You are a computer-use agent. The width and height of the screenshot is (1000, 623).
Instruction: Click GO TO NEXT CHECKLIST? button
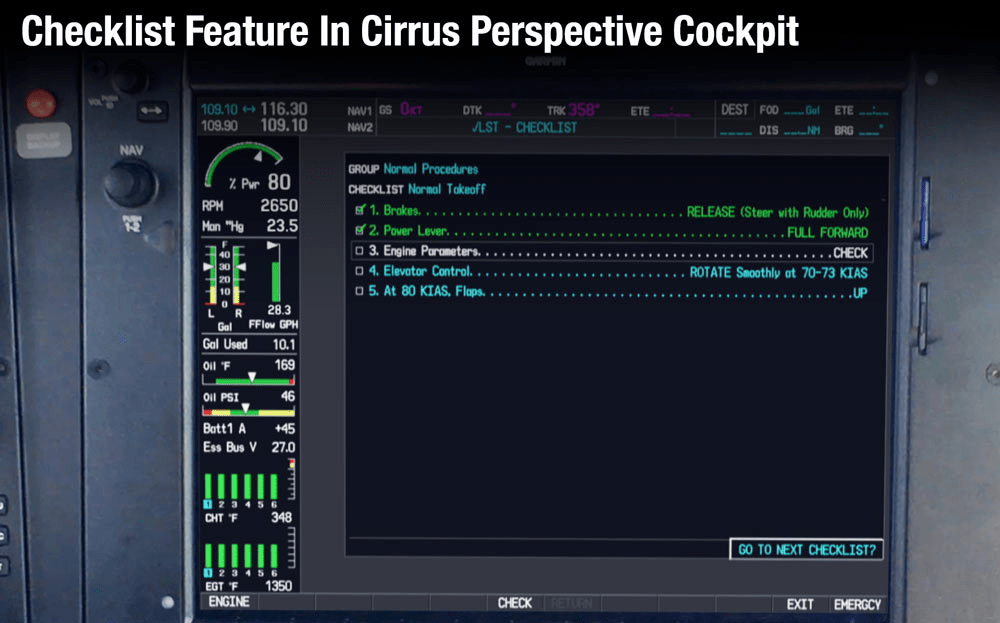806,550
